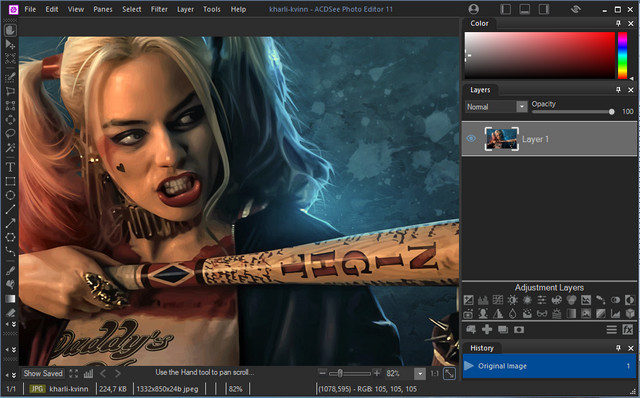Toggle full screen view icon
Screen dimensions: 640x398
73,374
